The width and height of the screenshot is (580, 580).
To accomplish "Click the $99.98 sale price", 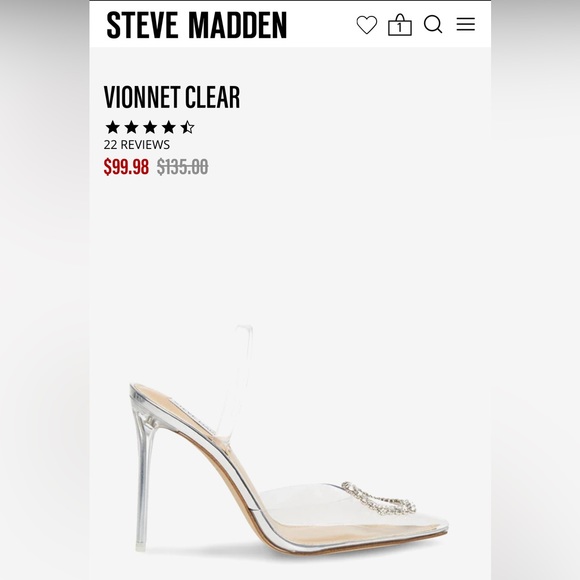I will click(126, 166).
